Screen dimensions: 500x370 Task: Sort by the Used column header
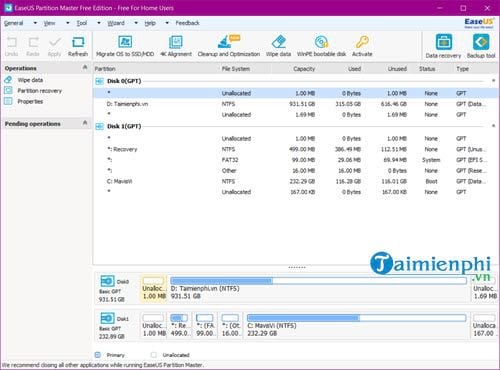[x=355, y=69]
